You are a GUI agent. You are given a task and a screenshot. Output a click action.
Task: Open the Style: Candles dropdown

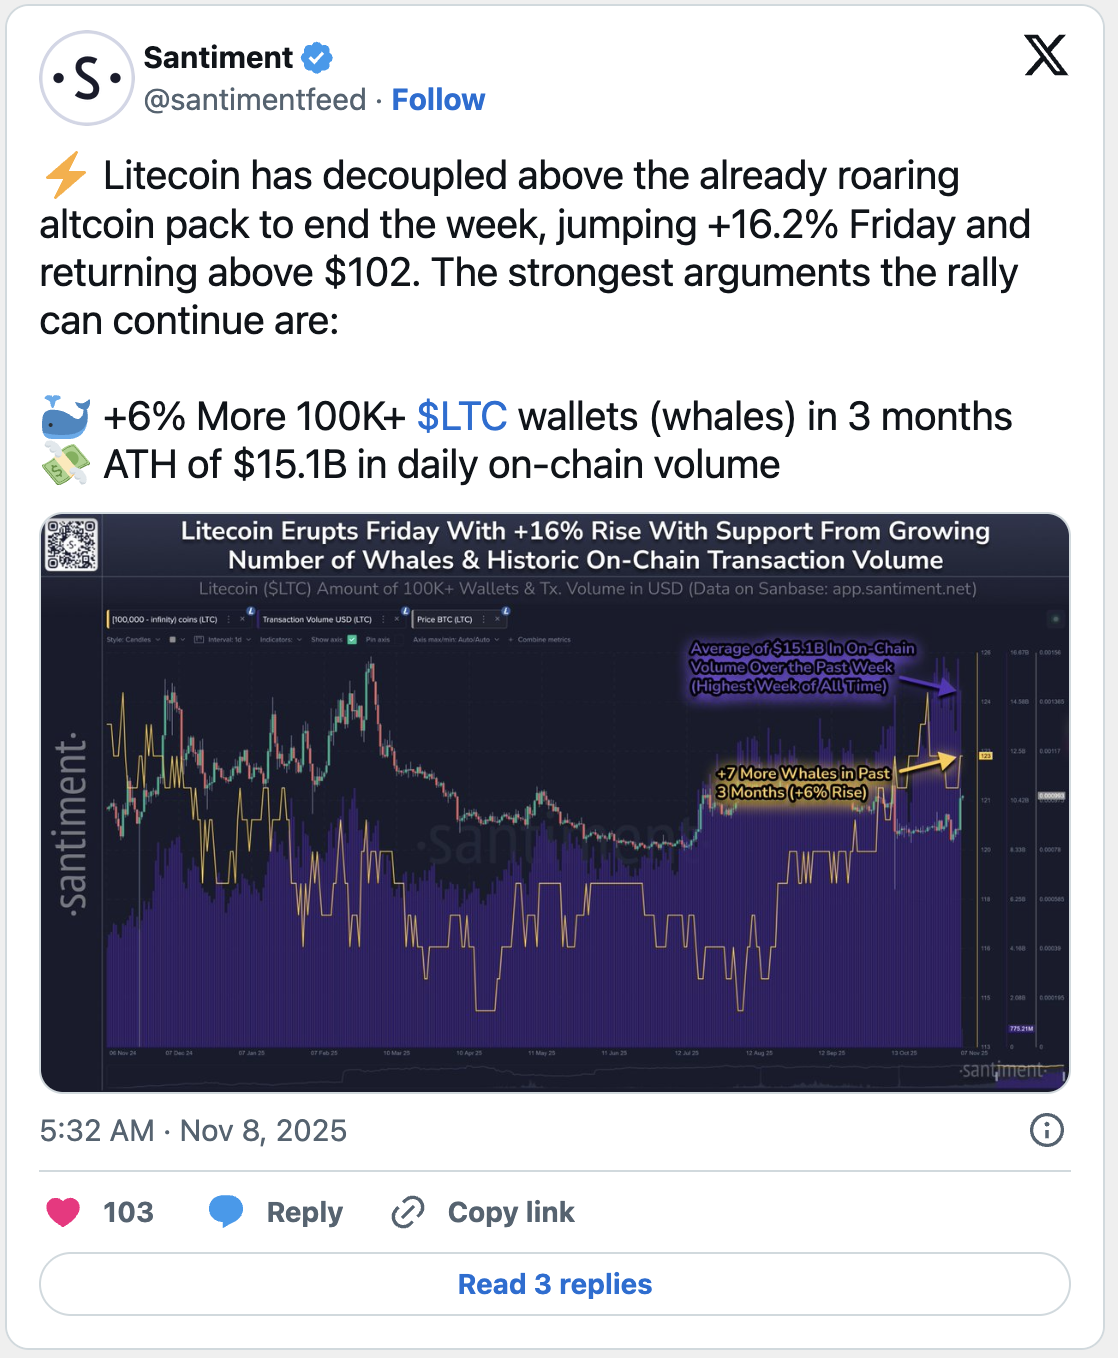(x=133, y=639)
